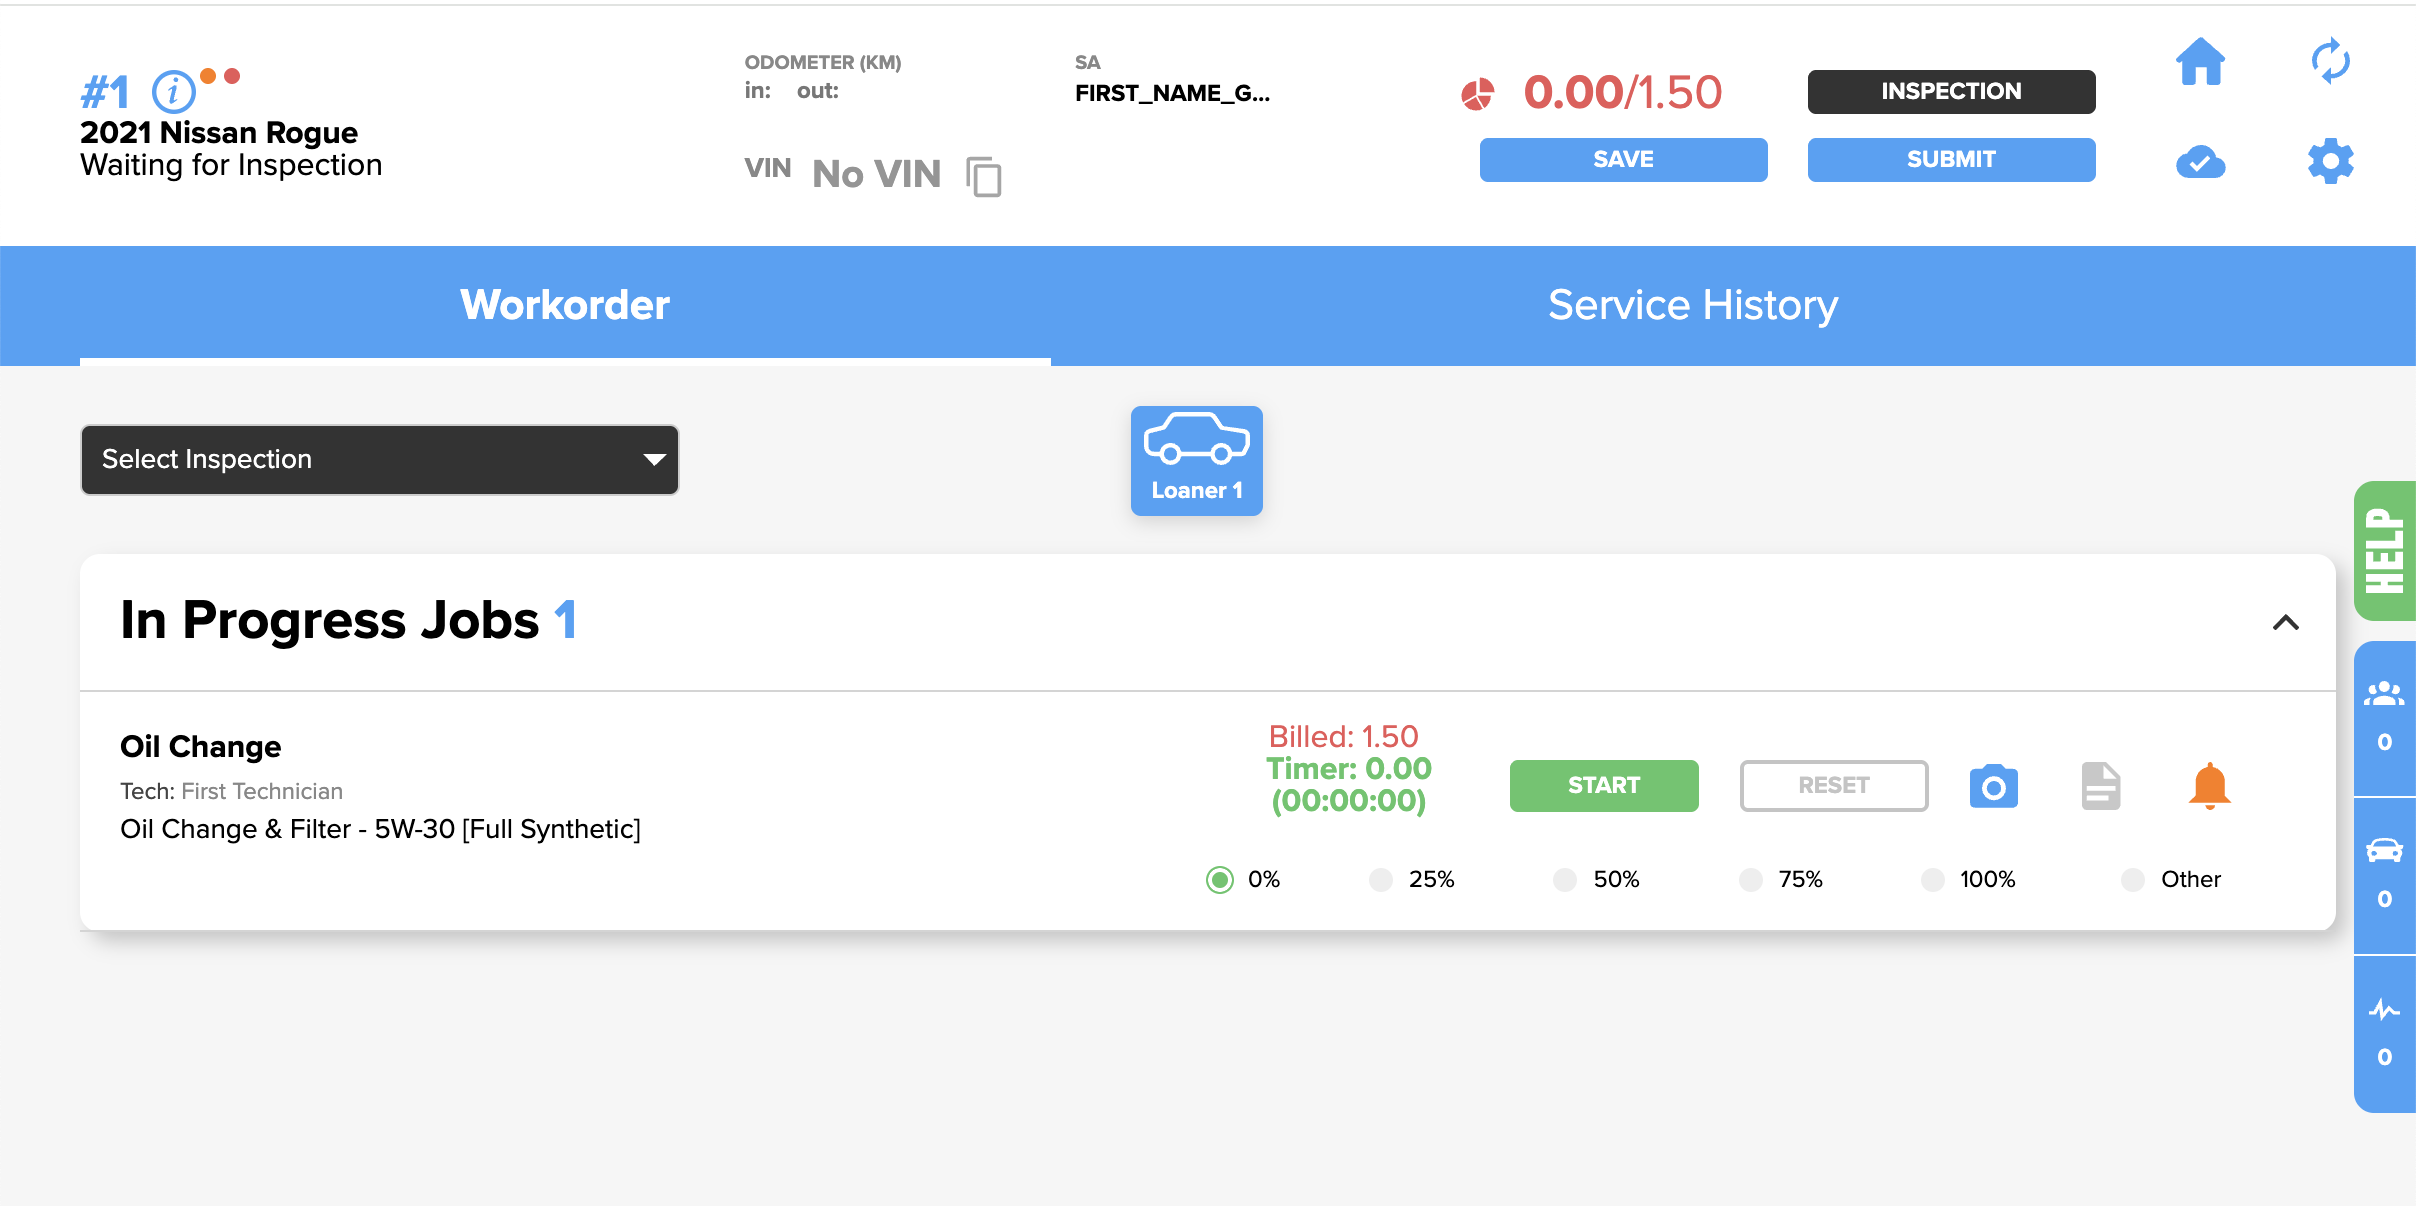Open the settings gear icon

(x=2330, y=161)
